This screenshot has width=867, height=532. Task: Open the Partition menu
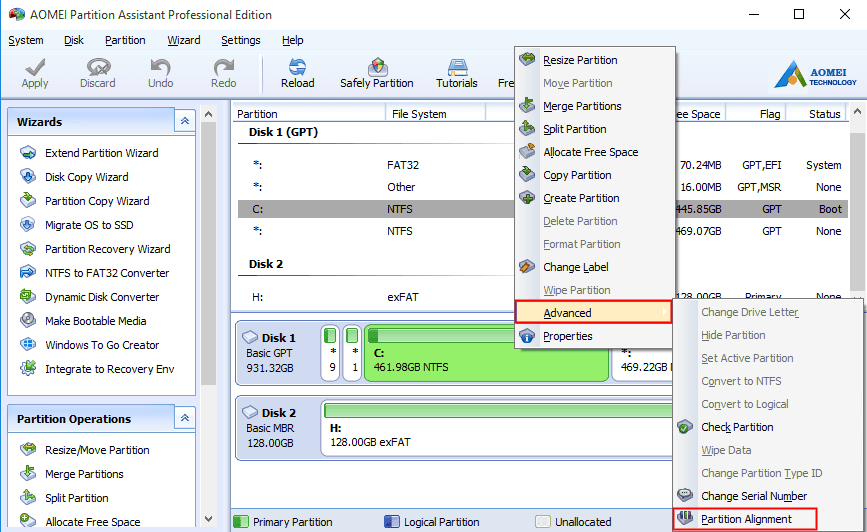point(125,40)
